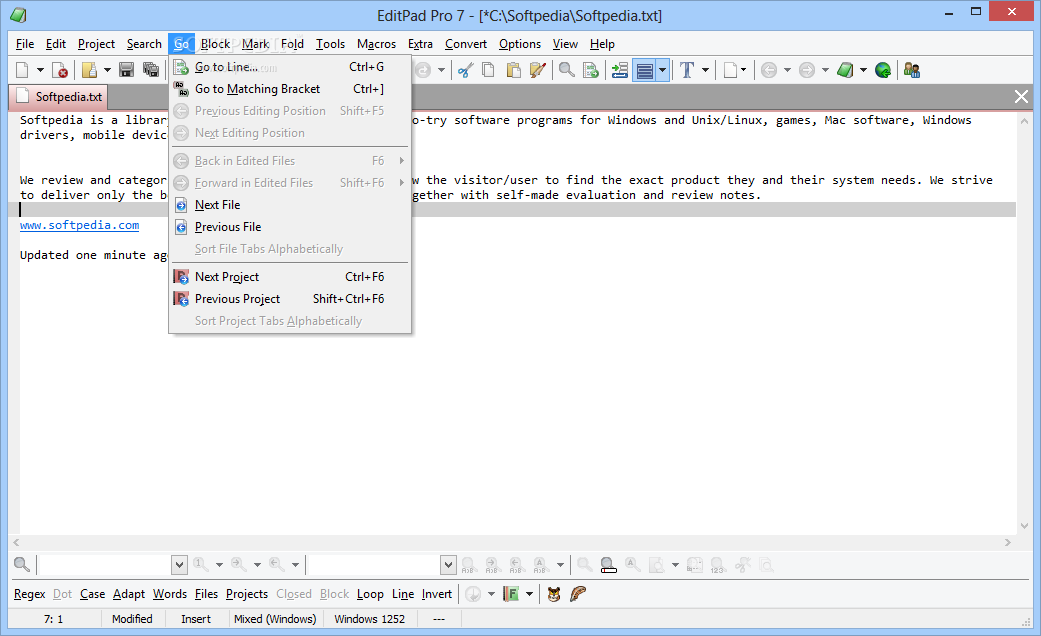Open dropdown arrow next to Open folder icon
The width and height of the screenshot is (1041, 636).
(107, 70)
